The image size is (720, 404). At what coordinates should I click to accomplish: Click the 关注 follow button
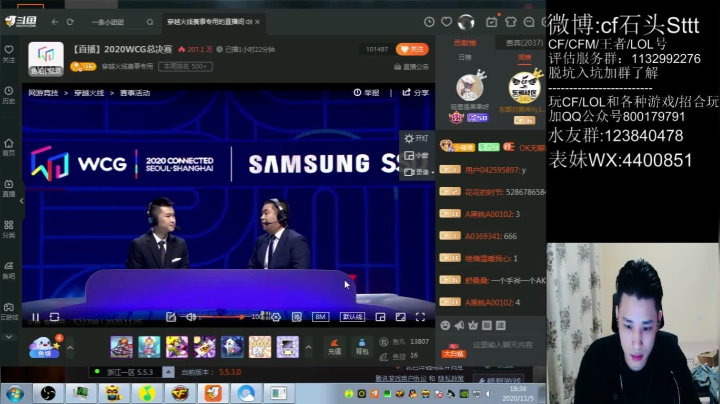click(412, 49)
